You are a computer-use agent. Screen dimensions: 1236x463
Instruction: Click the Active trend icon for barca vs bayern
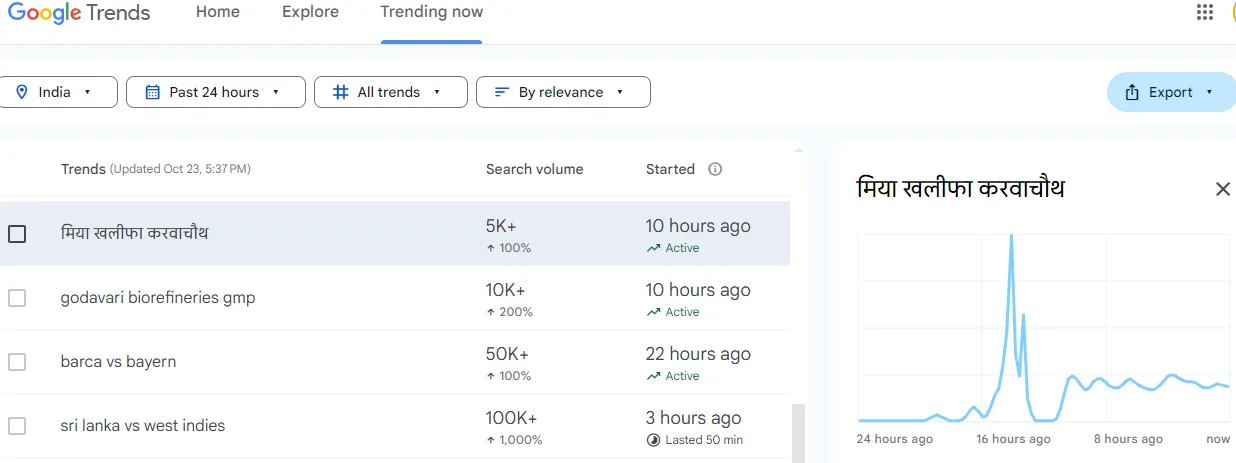653,376
